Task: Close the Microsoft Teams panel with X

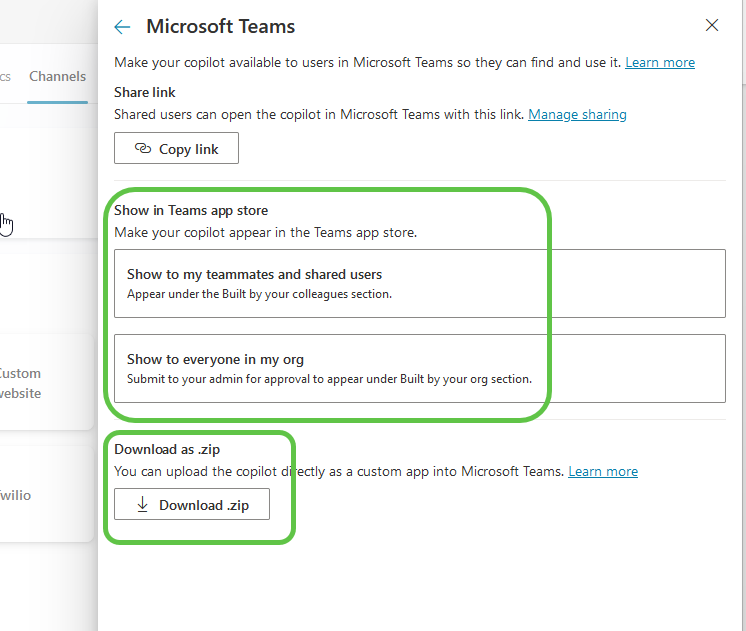Action: [x=712, y=26]
